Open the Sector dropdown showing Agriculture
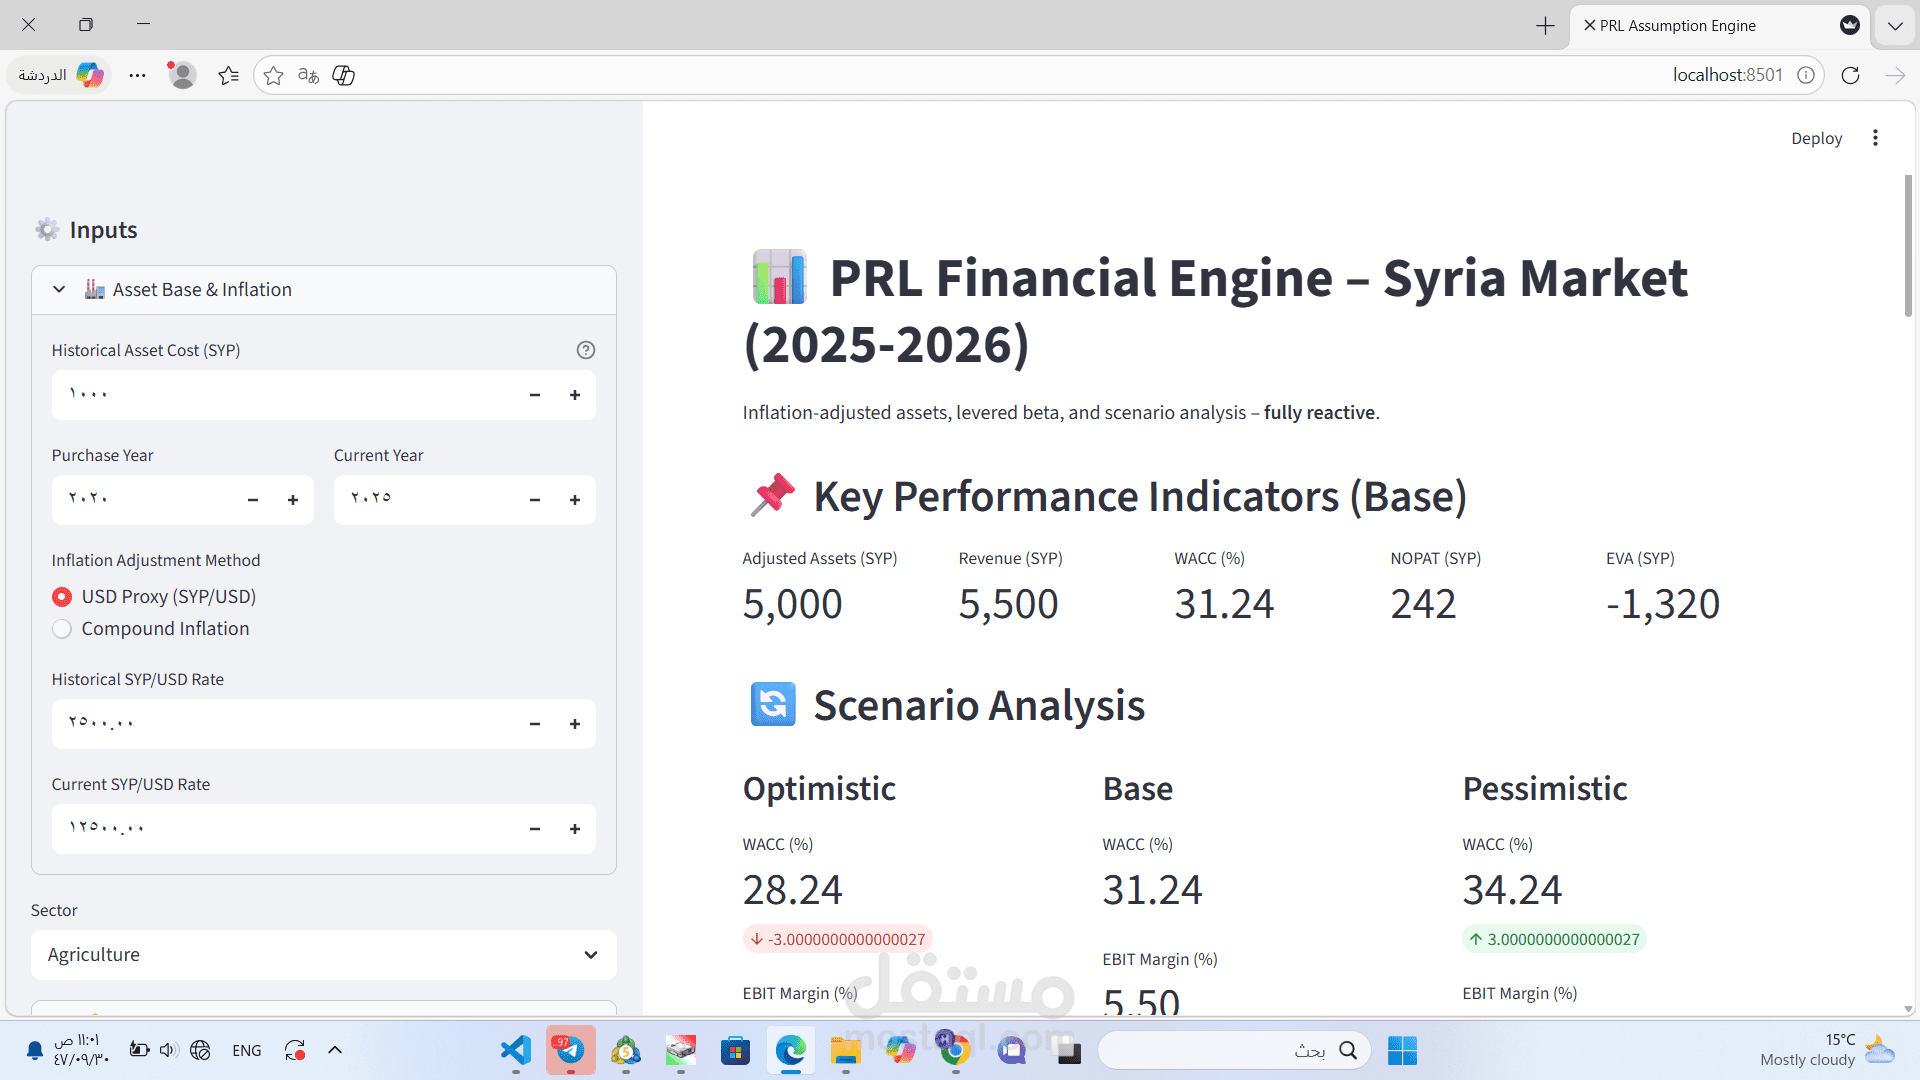This screenshot has width=1920, height=1080. [x=324, y=955]
